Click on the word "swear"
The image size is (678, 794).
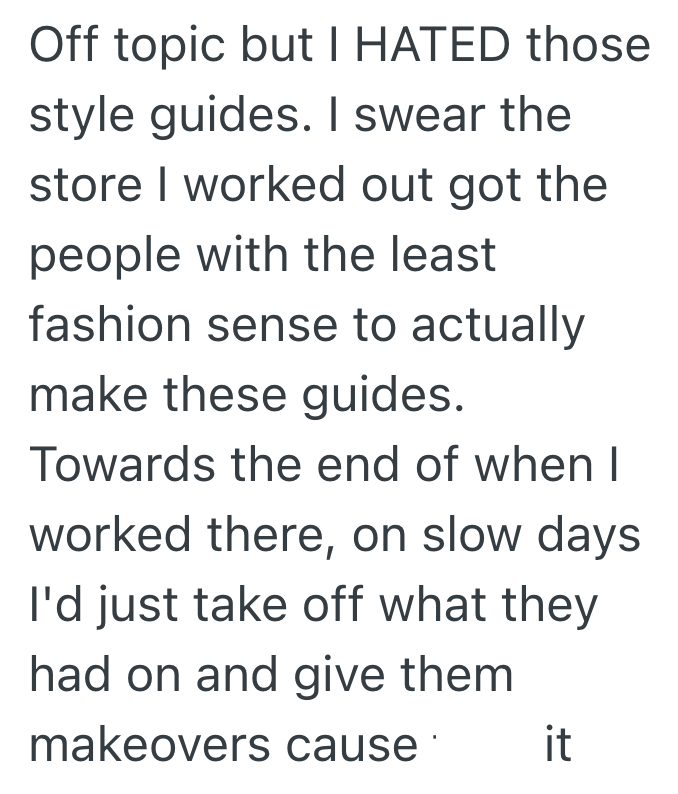[x=407, y=116]
